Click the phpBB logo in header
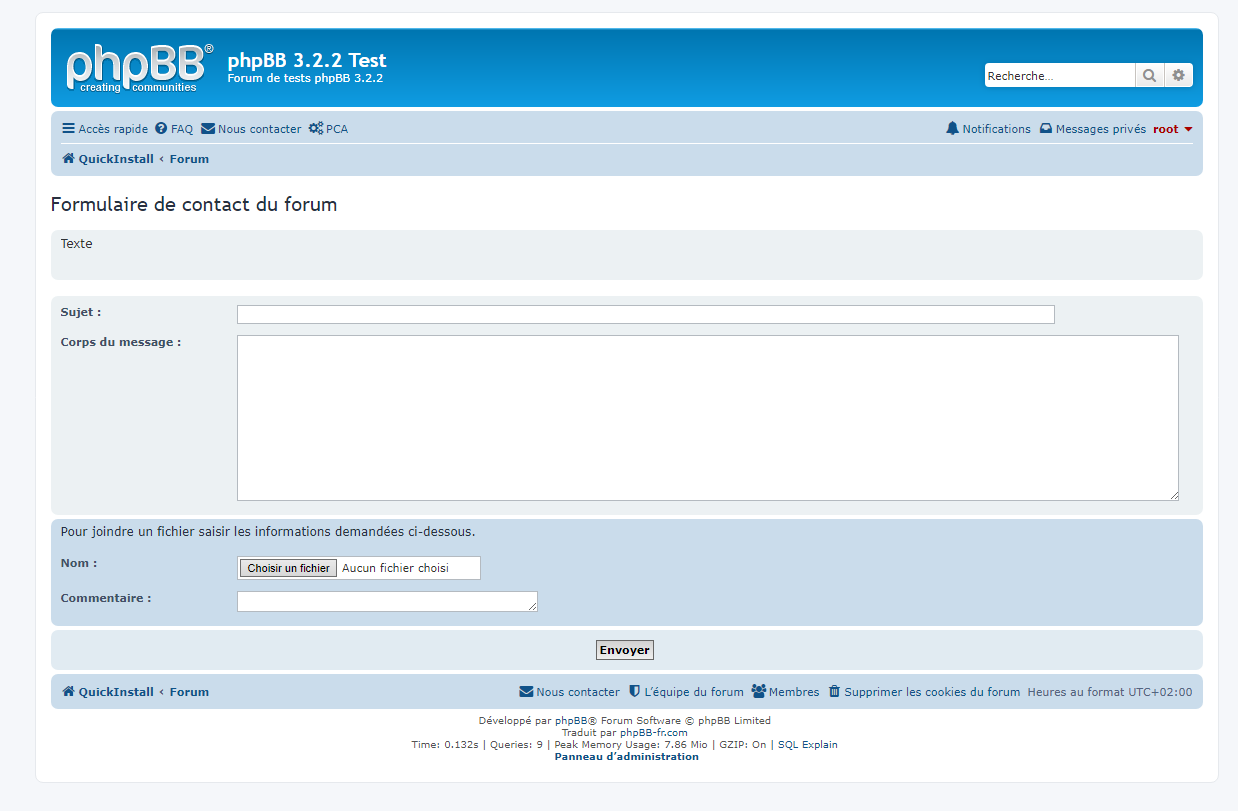Screen dimensions: 1238x811 [139, 68]
